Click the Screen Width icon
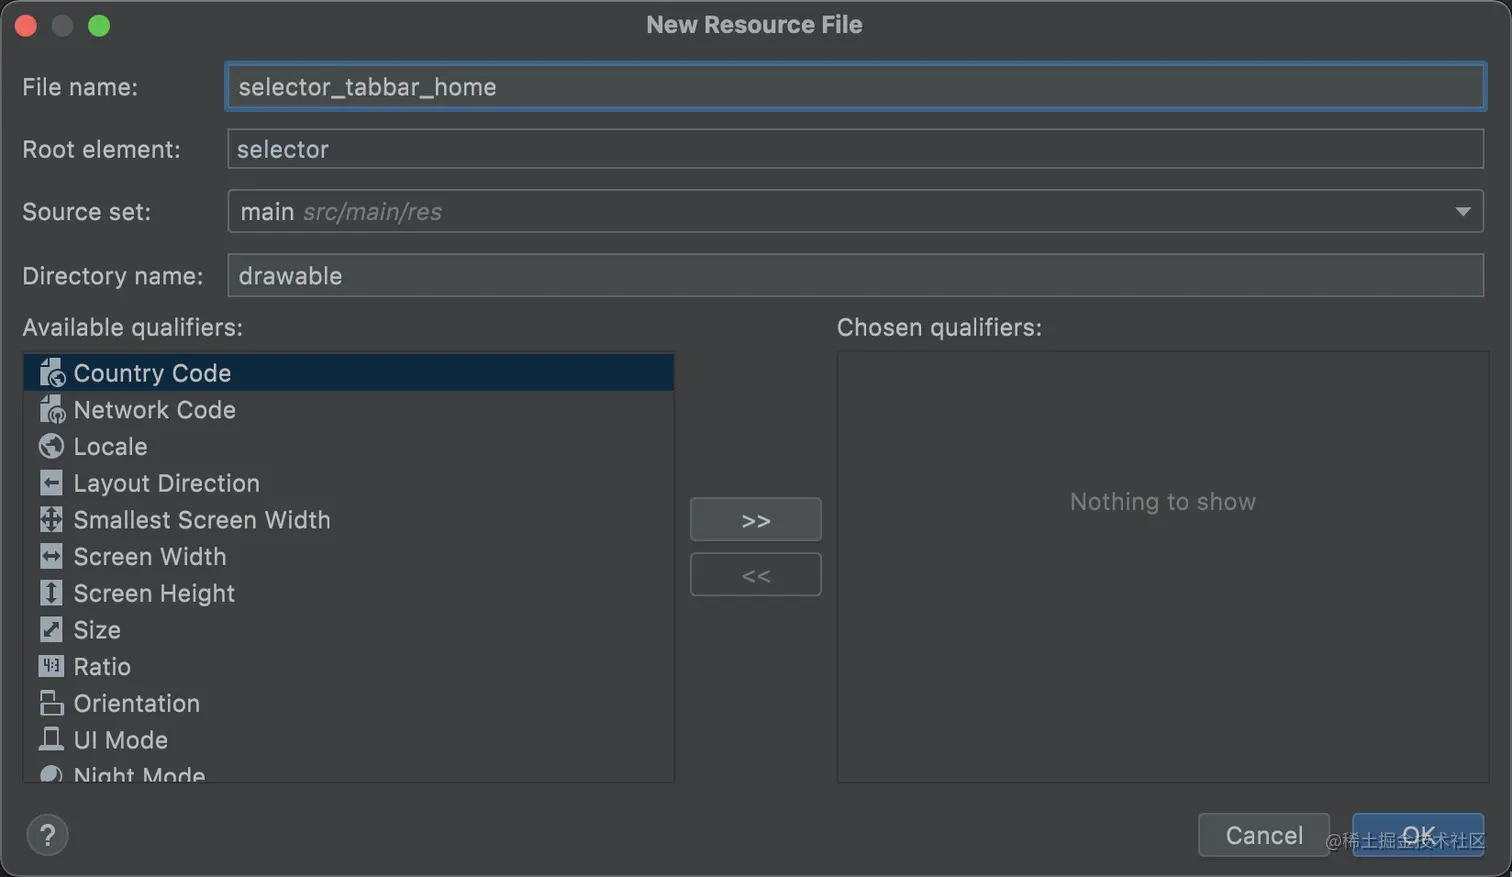The width and height of the screenshot is (1512, 877). [x=51, y=556]
